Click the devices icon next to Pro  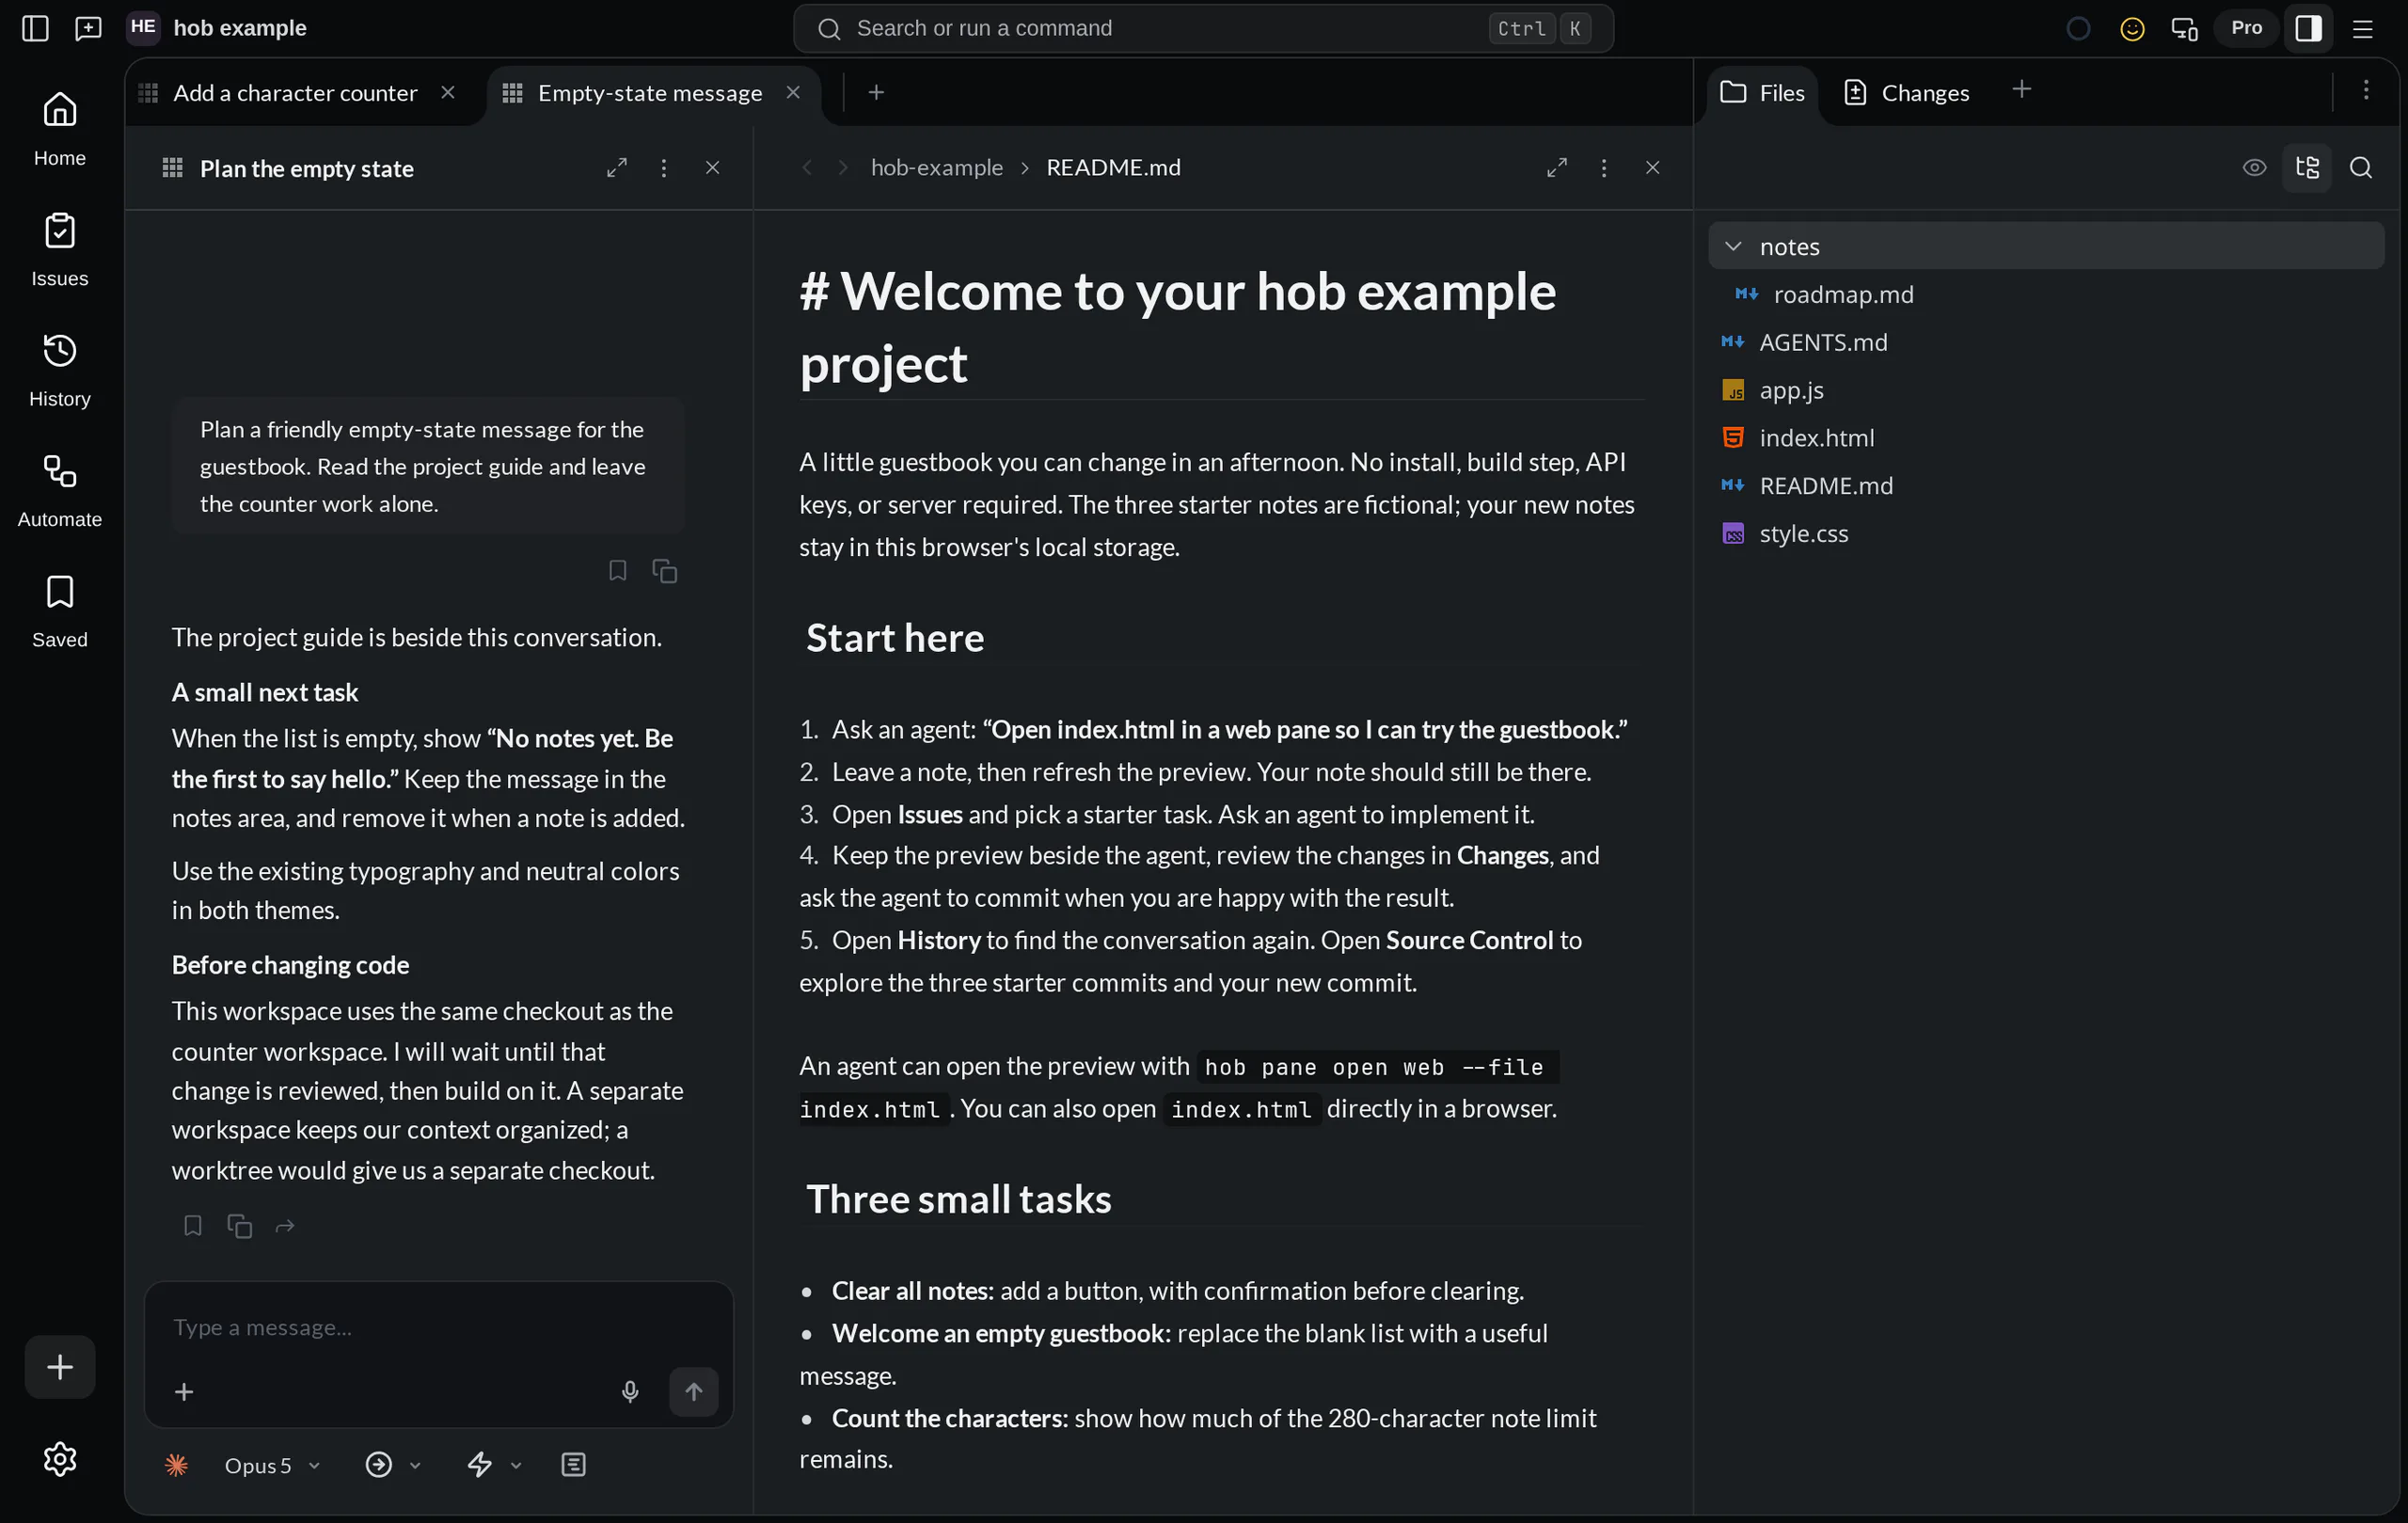click(2184, 28)
